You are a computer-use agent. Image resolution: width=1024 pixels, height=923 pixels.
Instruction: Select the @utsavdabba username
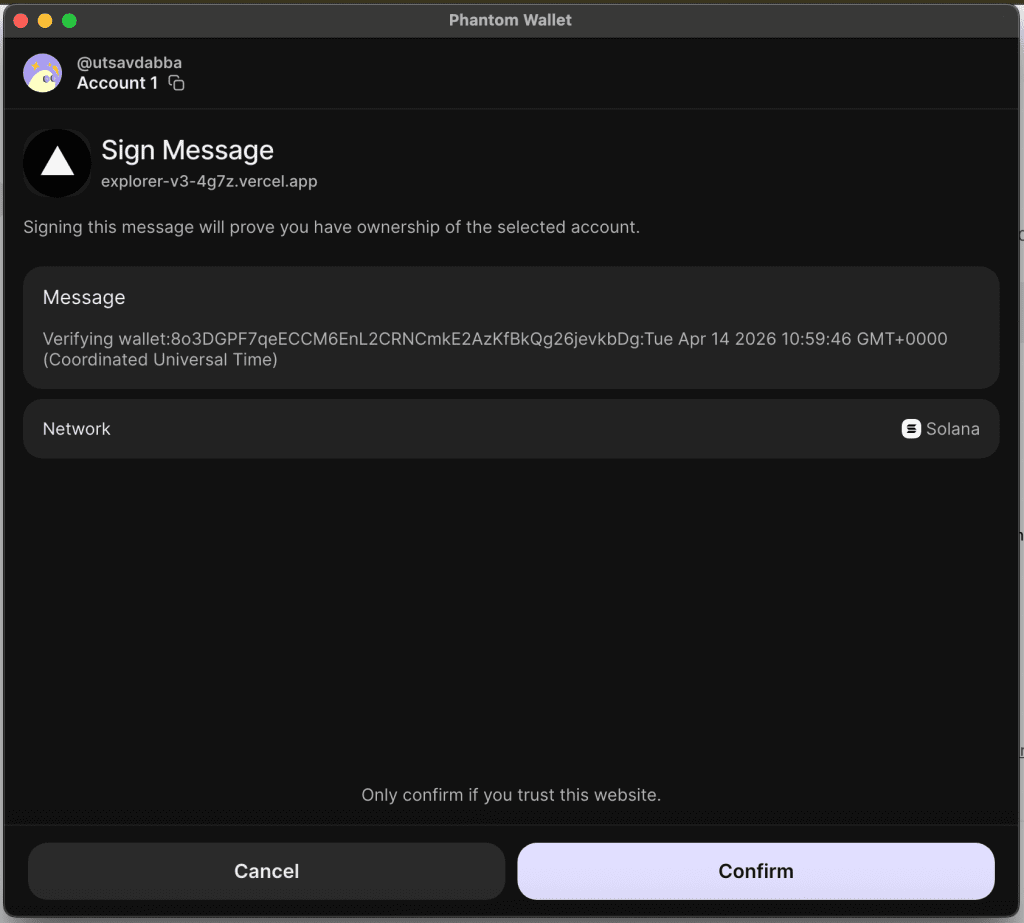click(x=129, y=62)
